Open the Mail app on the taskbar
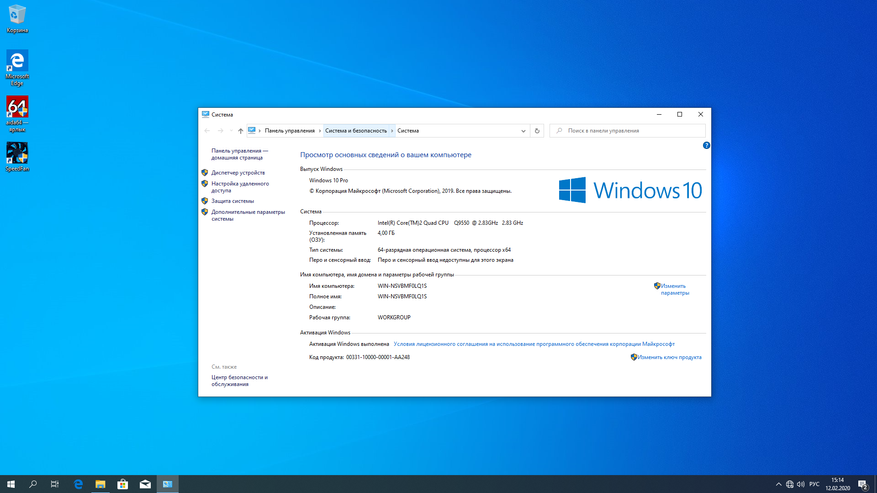 [145, 484]
